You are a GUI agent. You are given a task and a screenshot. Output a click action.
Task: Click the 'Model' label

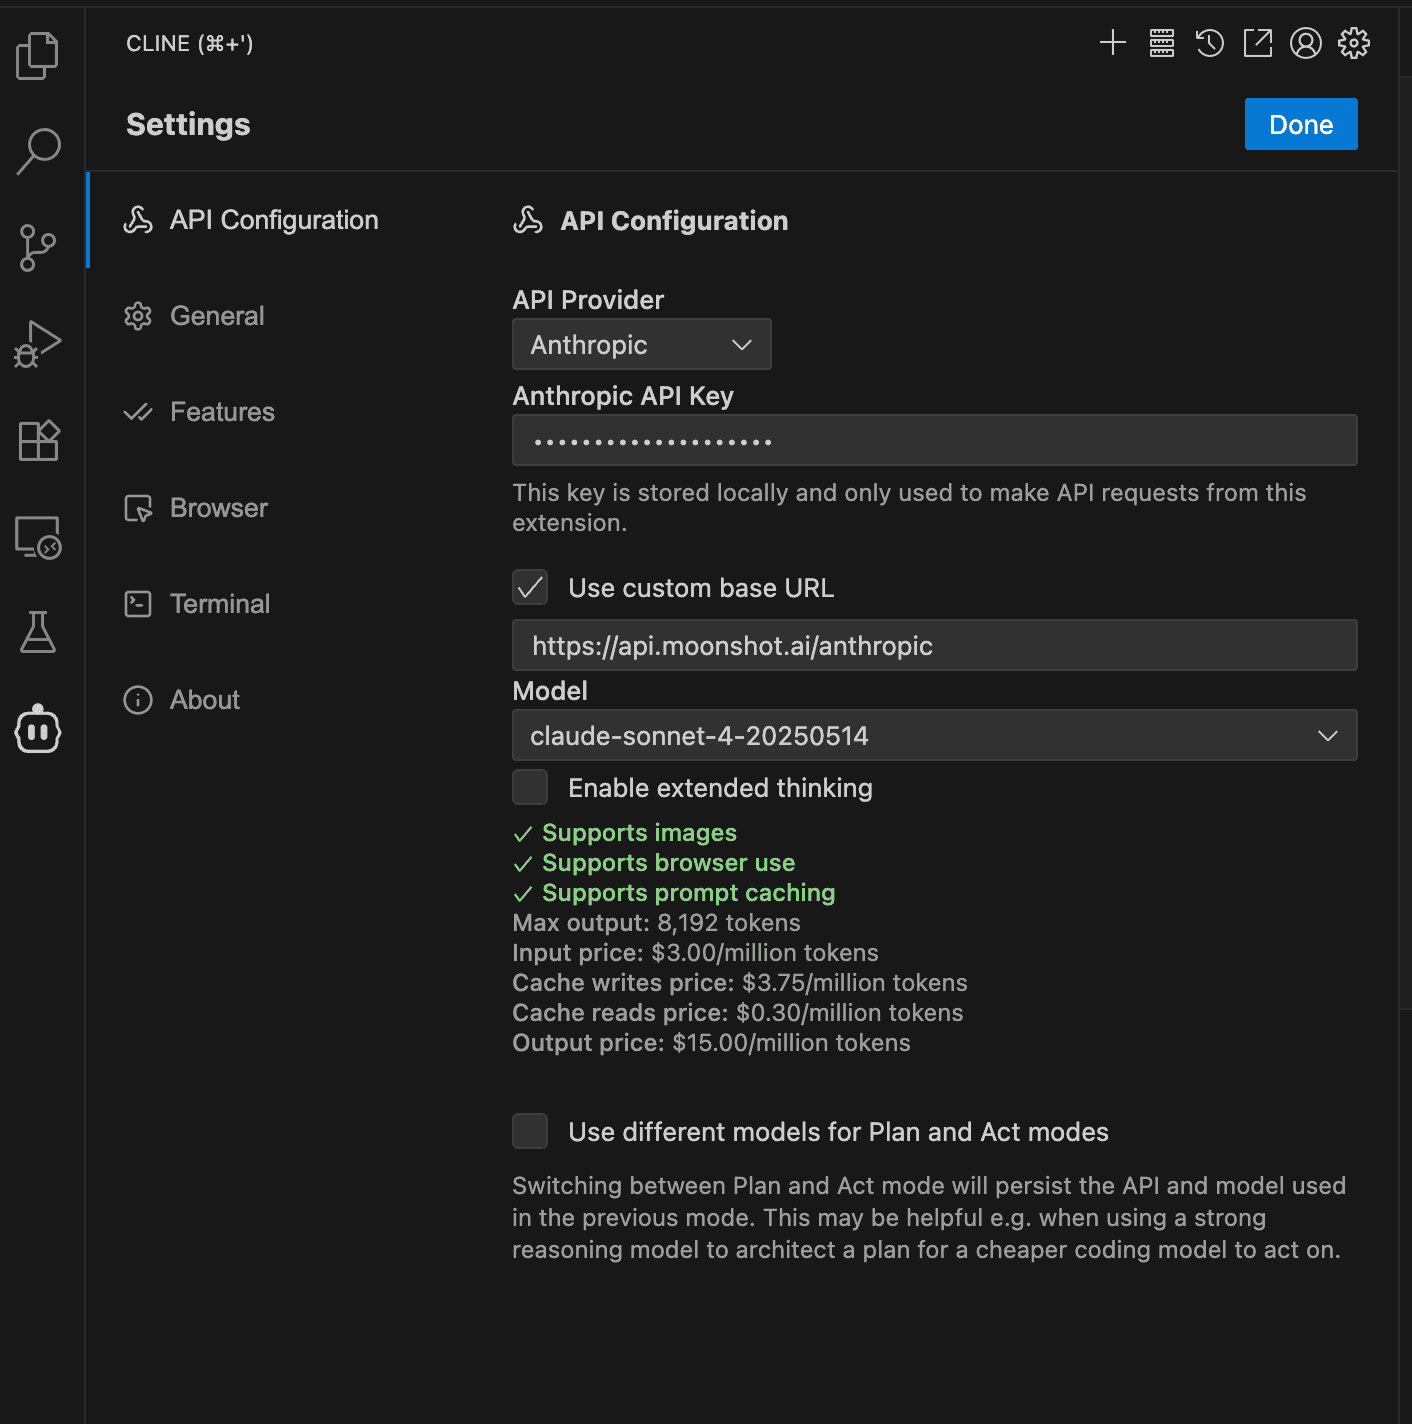(x=550, y=691)
